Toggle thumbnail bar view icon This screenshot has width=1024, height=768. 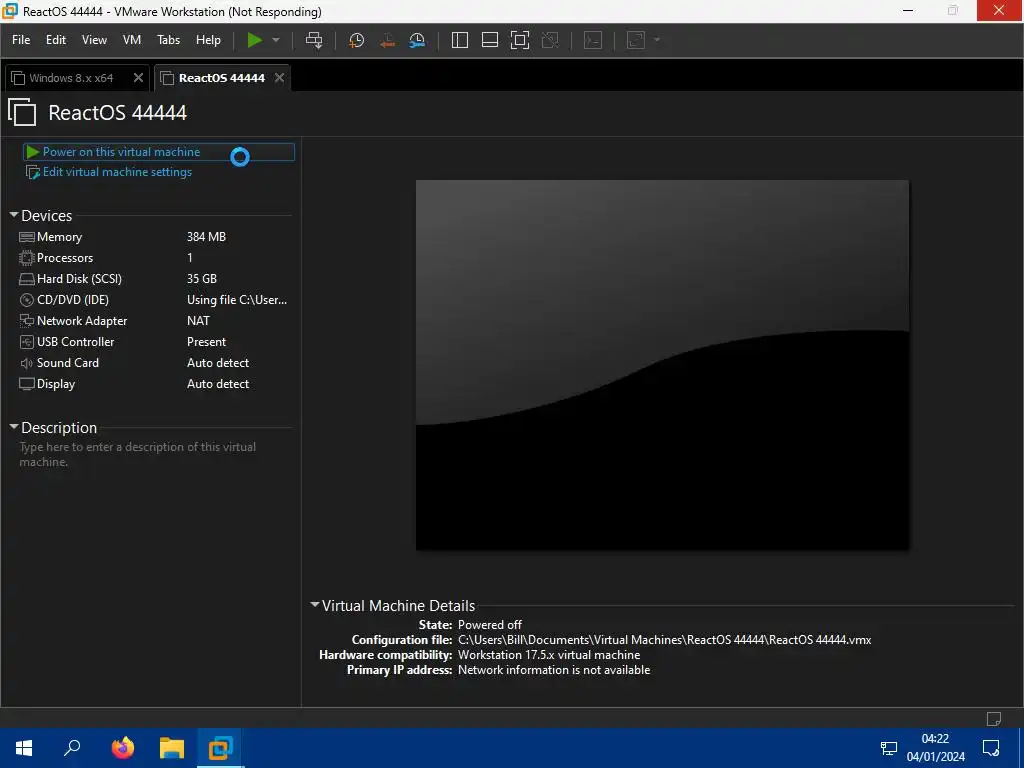[490, 40]
